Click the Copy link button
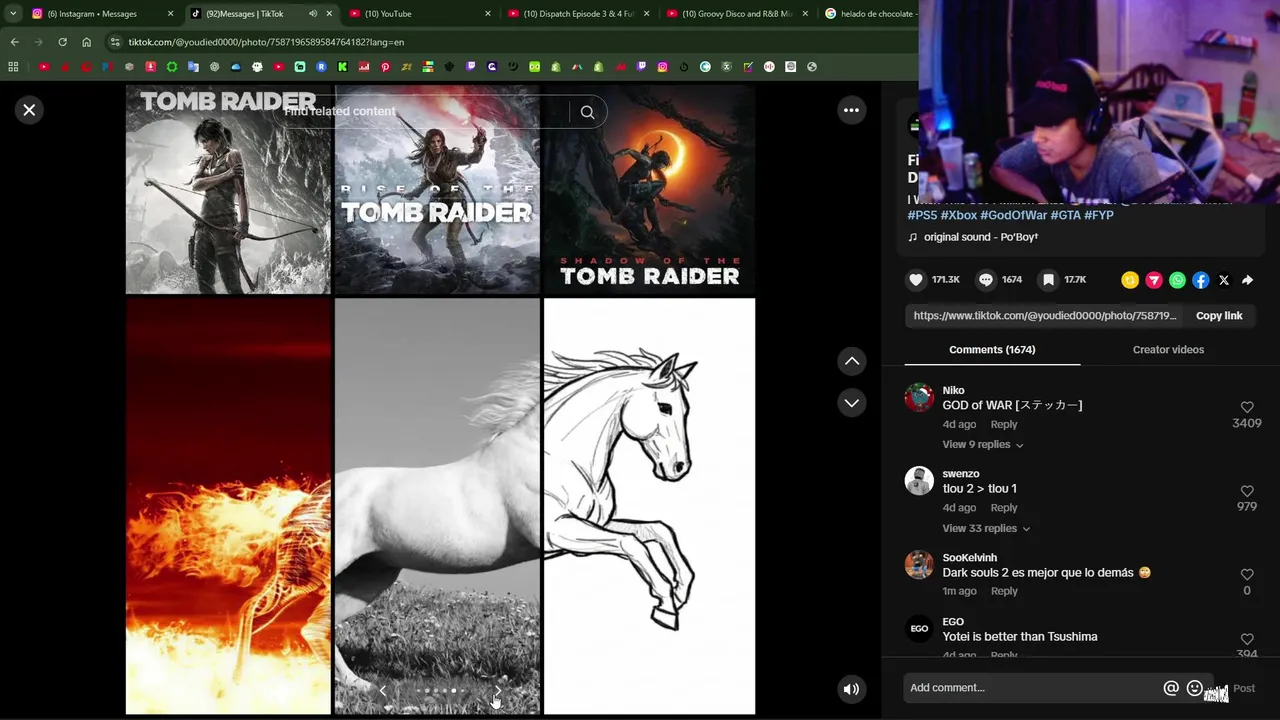 (1219, 316)
